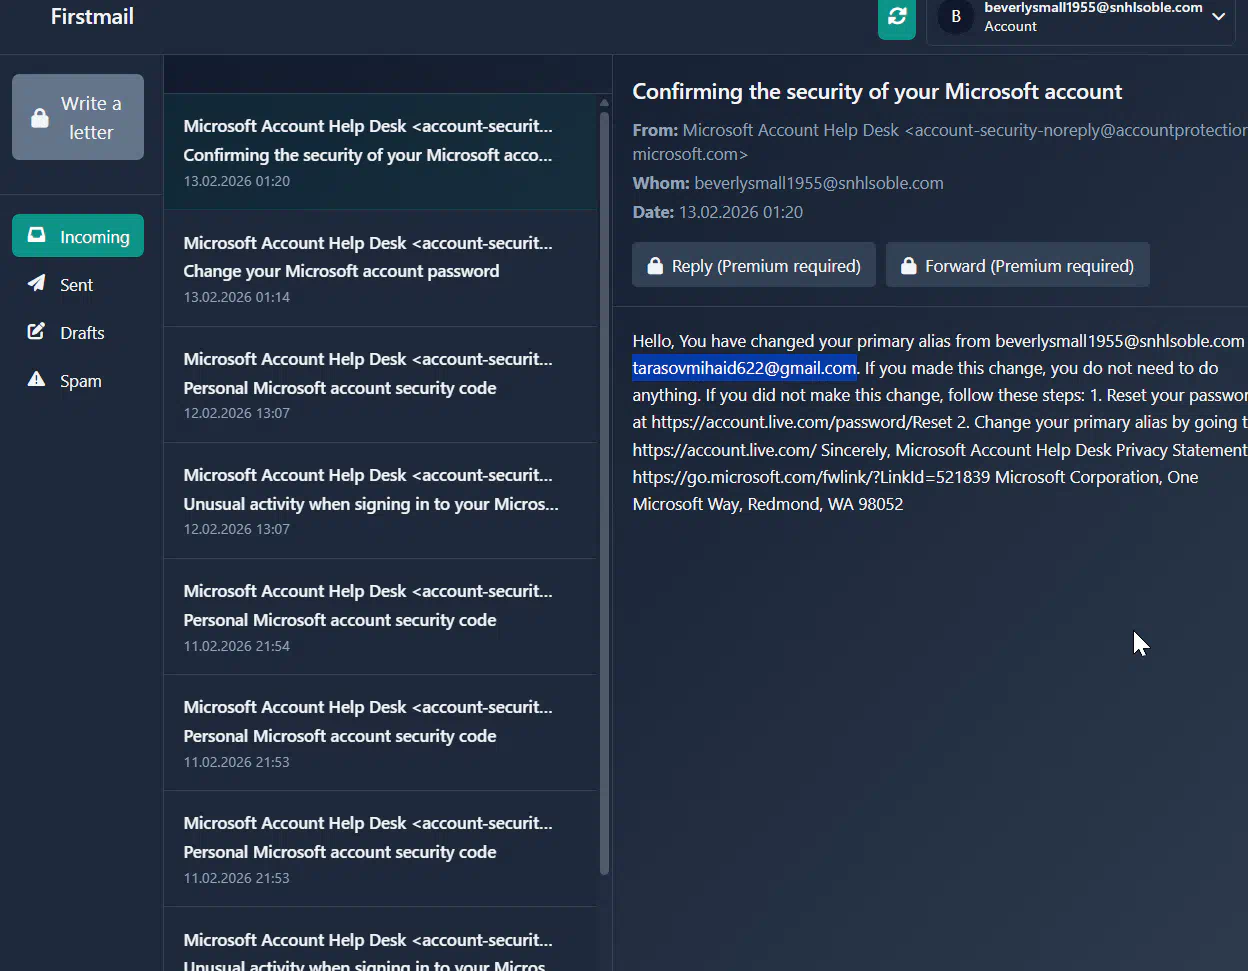Click the lock icon on Reply button
1248x971 pixels.
click(x=655, y=266)
